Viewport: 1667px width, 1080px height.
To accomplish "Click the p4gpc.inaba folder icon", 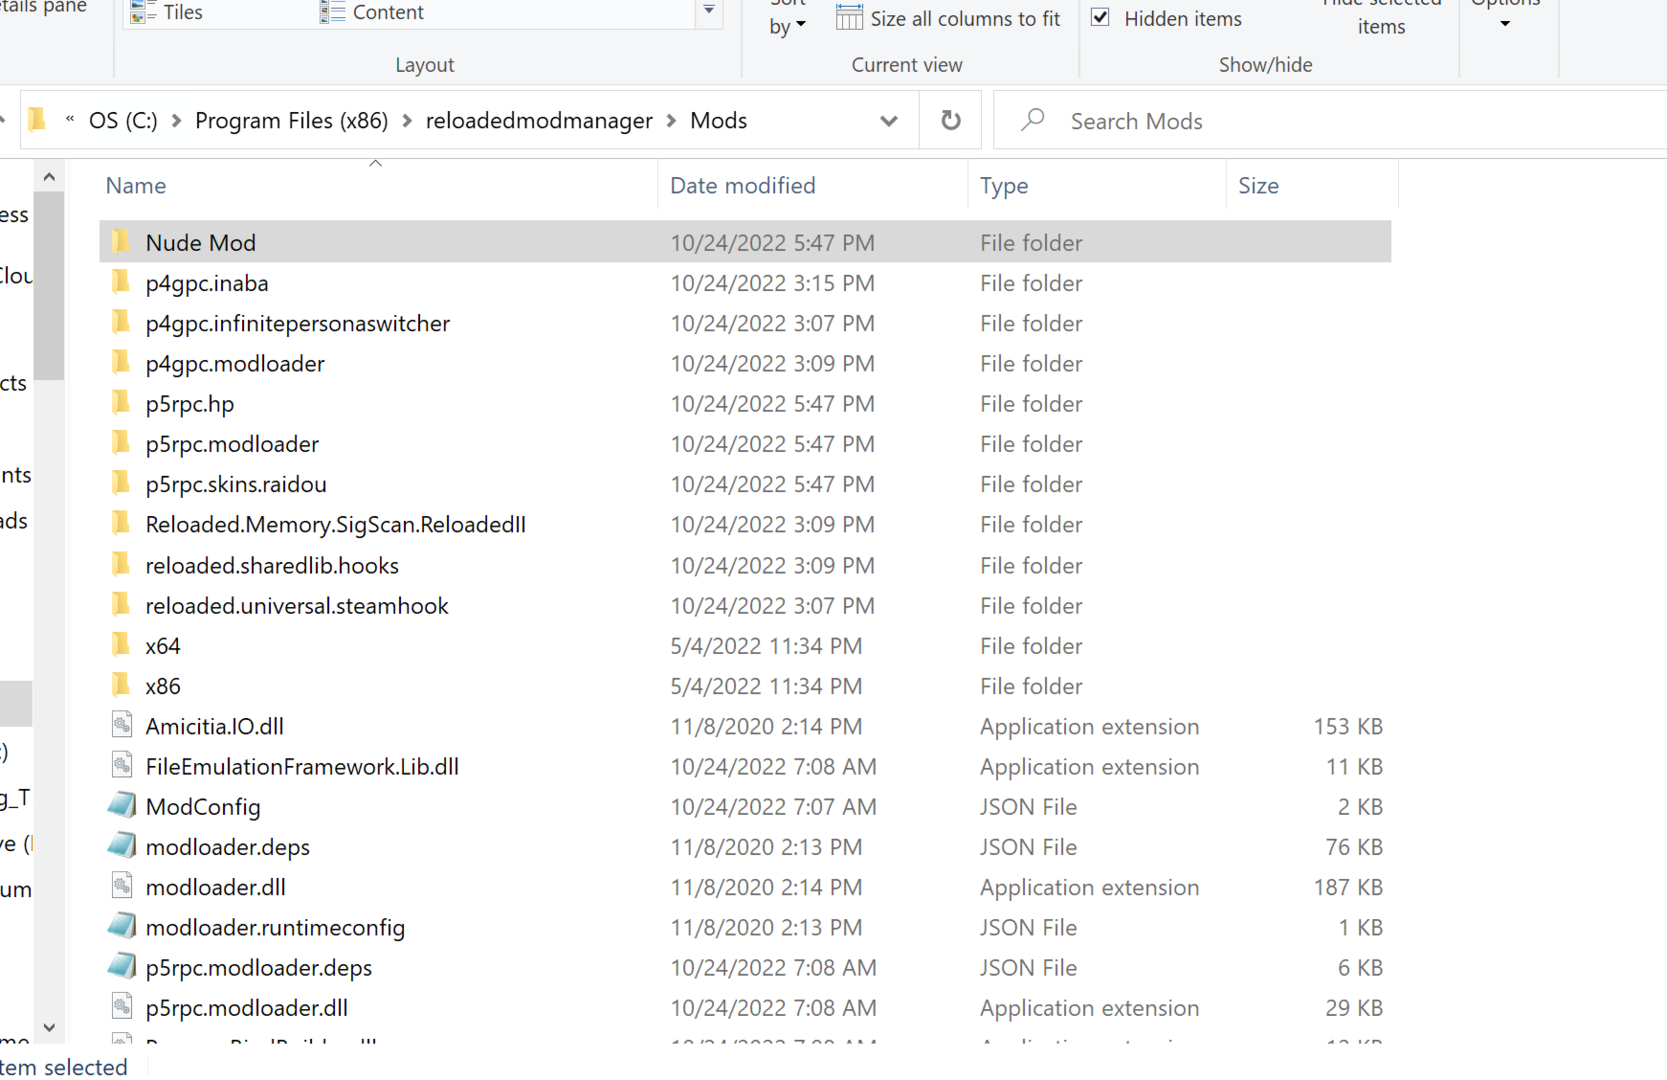I will point(121,282).
